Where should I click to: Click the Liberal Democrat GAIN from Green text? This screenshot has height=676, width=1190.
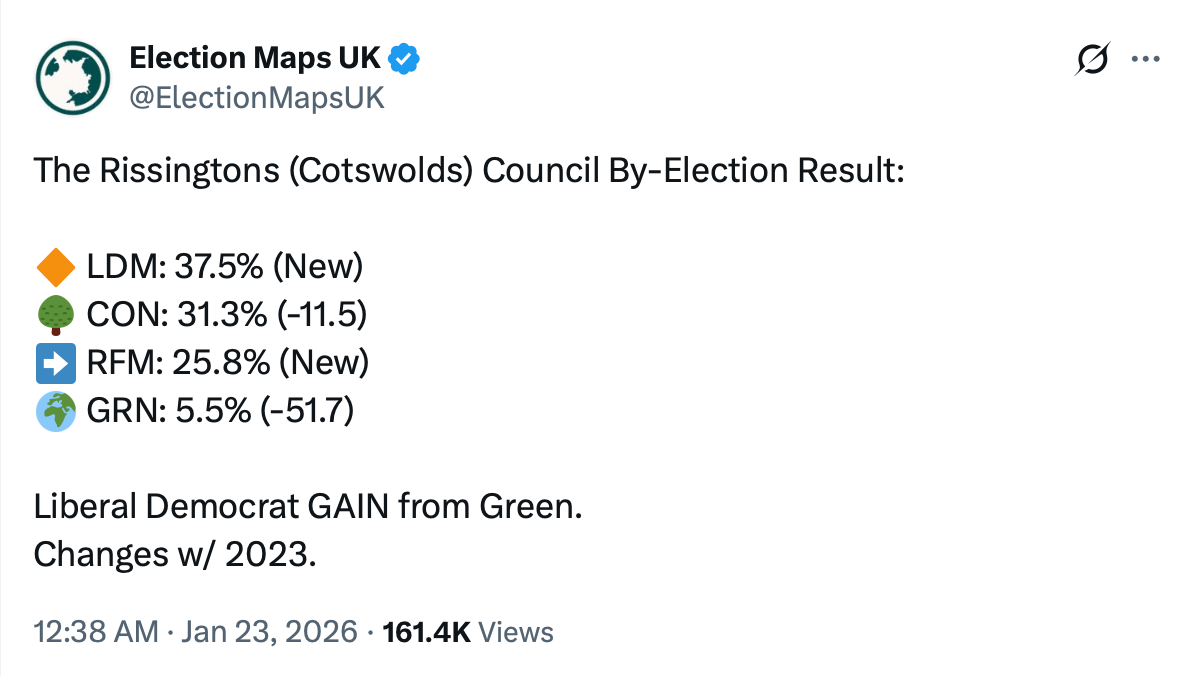pyautogui.click(x=308, y=507)
